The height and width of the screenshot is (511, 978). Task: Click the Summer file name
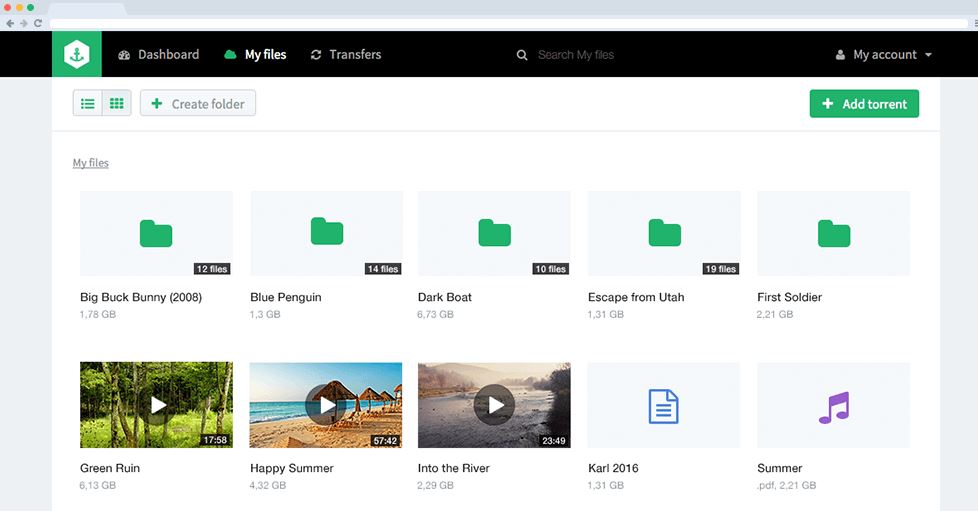point(780,469)
